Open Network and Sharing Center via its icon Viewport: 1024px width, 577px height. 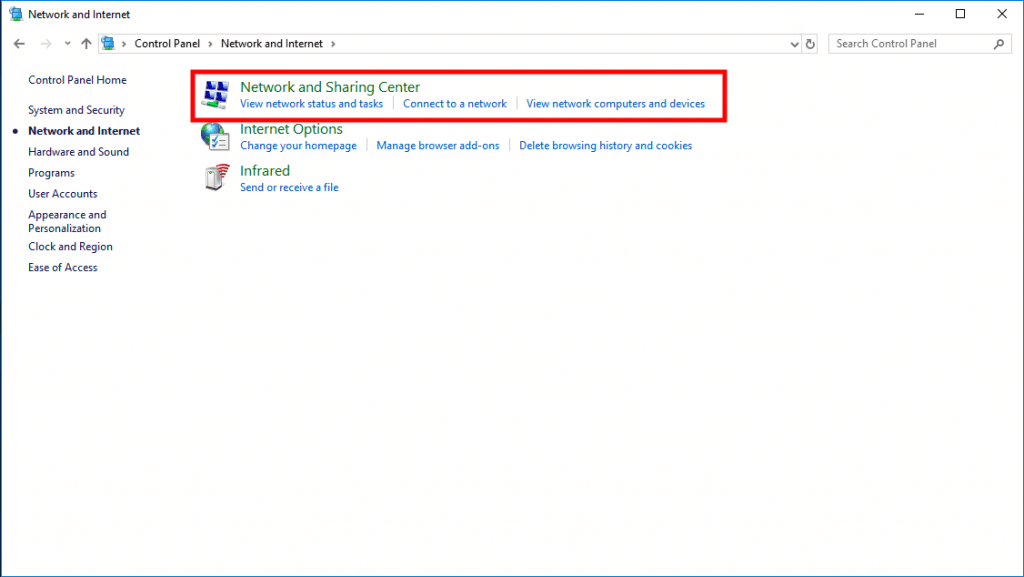pyautogui.click(x=216, y=92)
